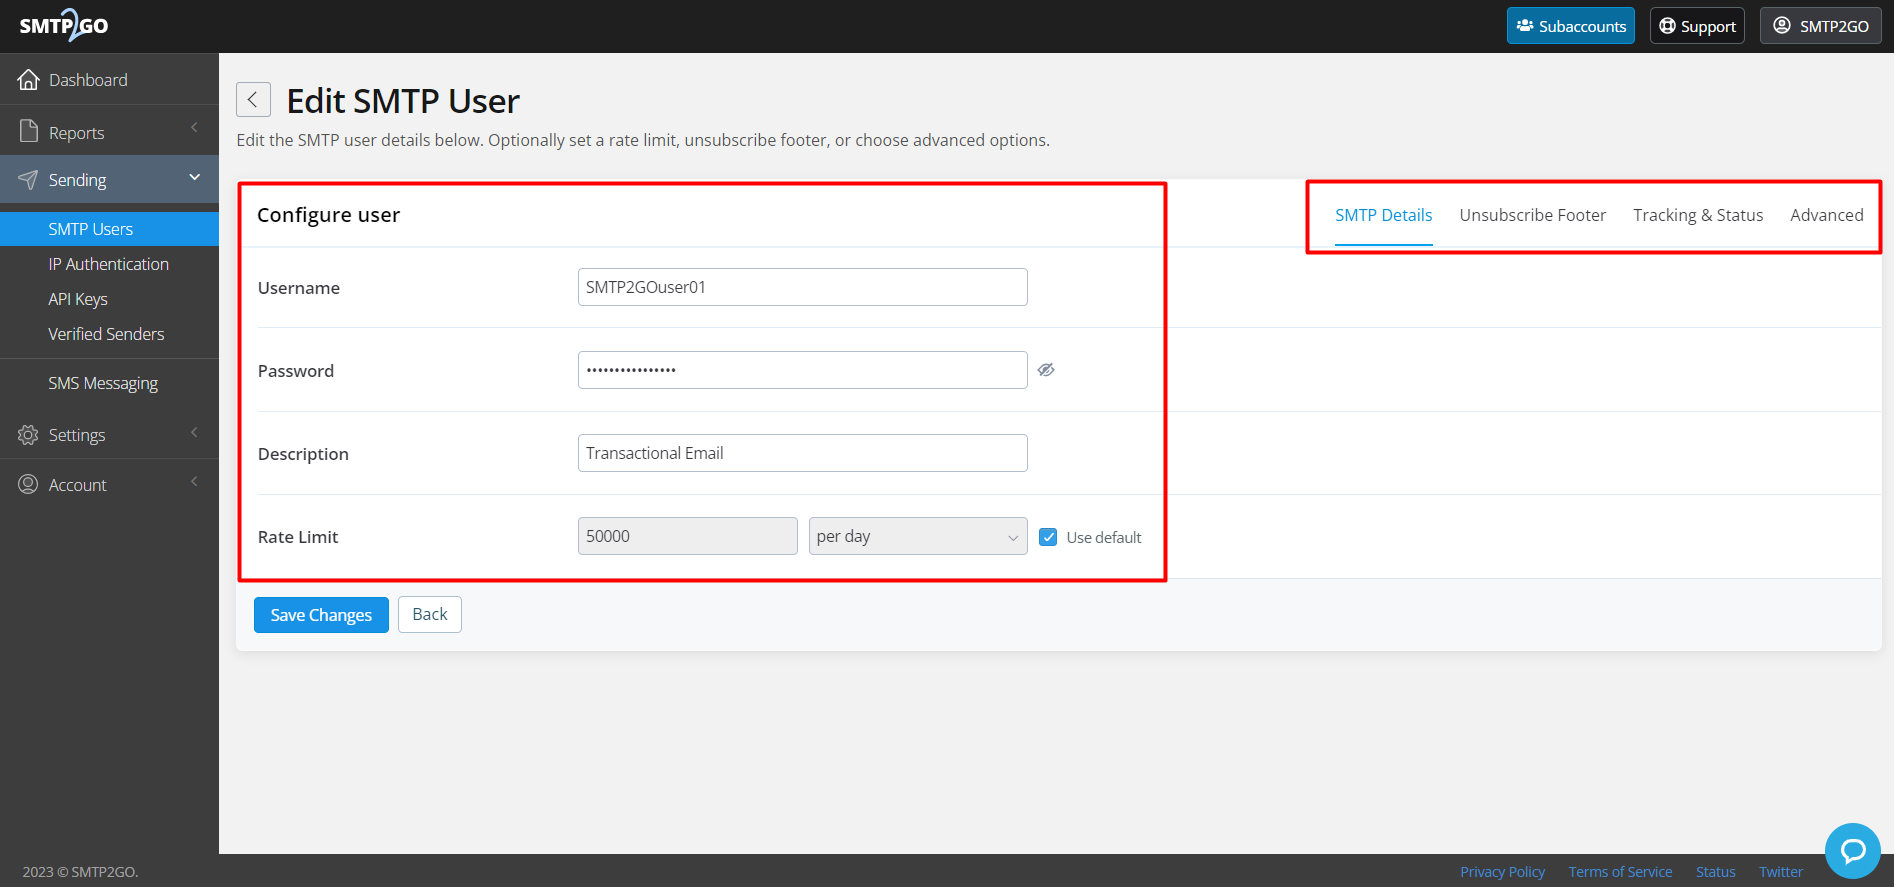The width and height of the screenshot is (1894, 887).
Task: Click the Password input field
Action: [x=802, y=370]
